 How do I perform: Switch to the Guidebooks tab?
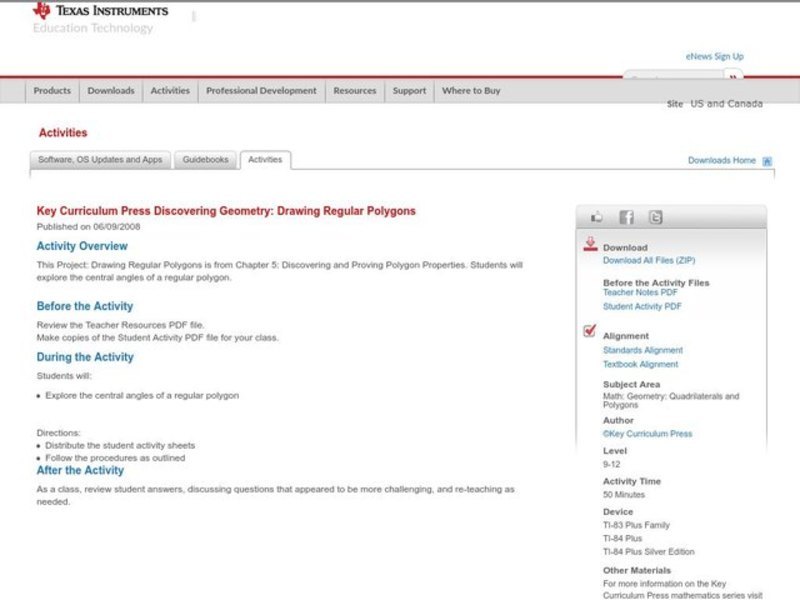point(206,160)
